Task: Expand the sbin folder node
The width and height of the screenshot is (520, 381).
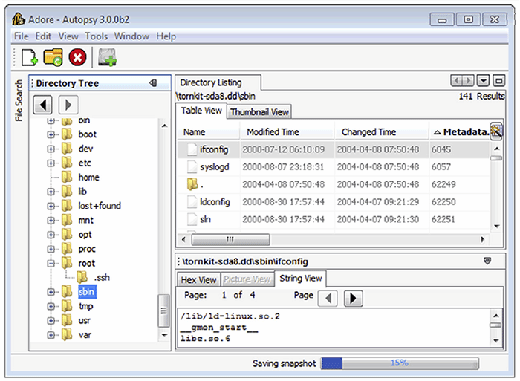Action: pos(51,292)
